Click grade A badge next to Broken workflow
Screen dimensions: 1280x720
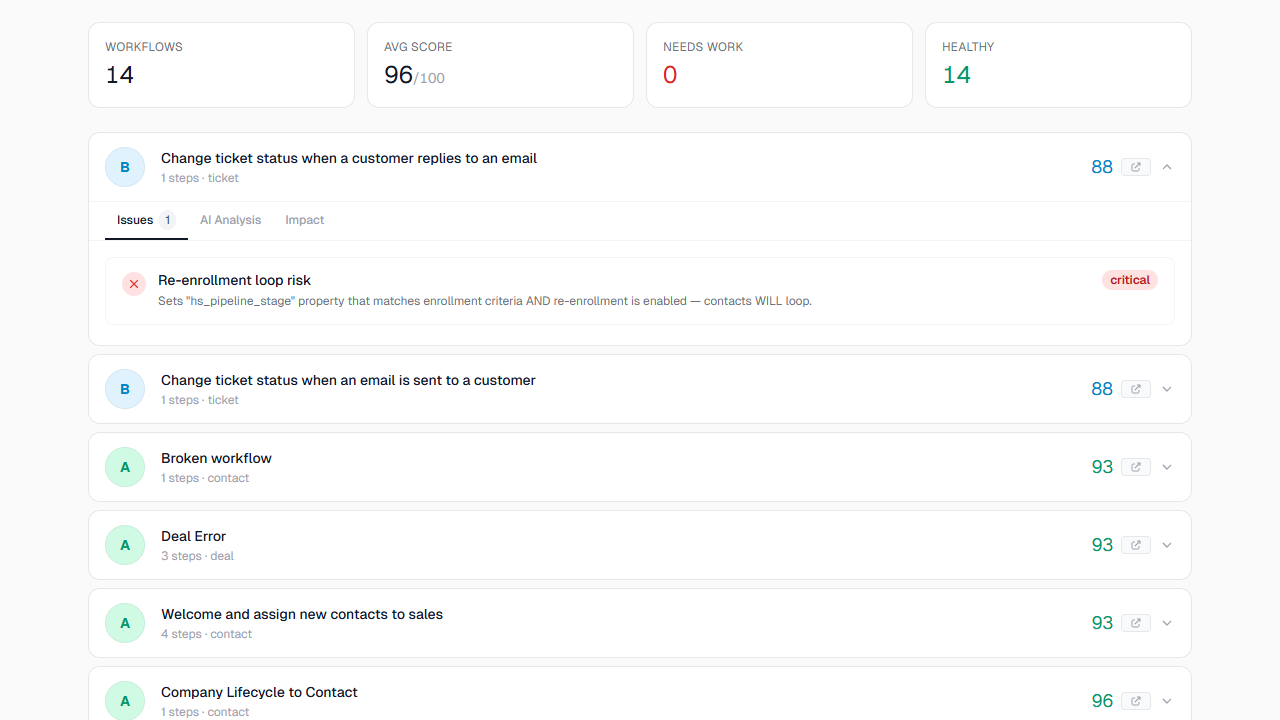tap(125, 467)
